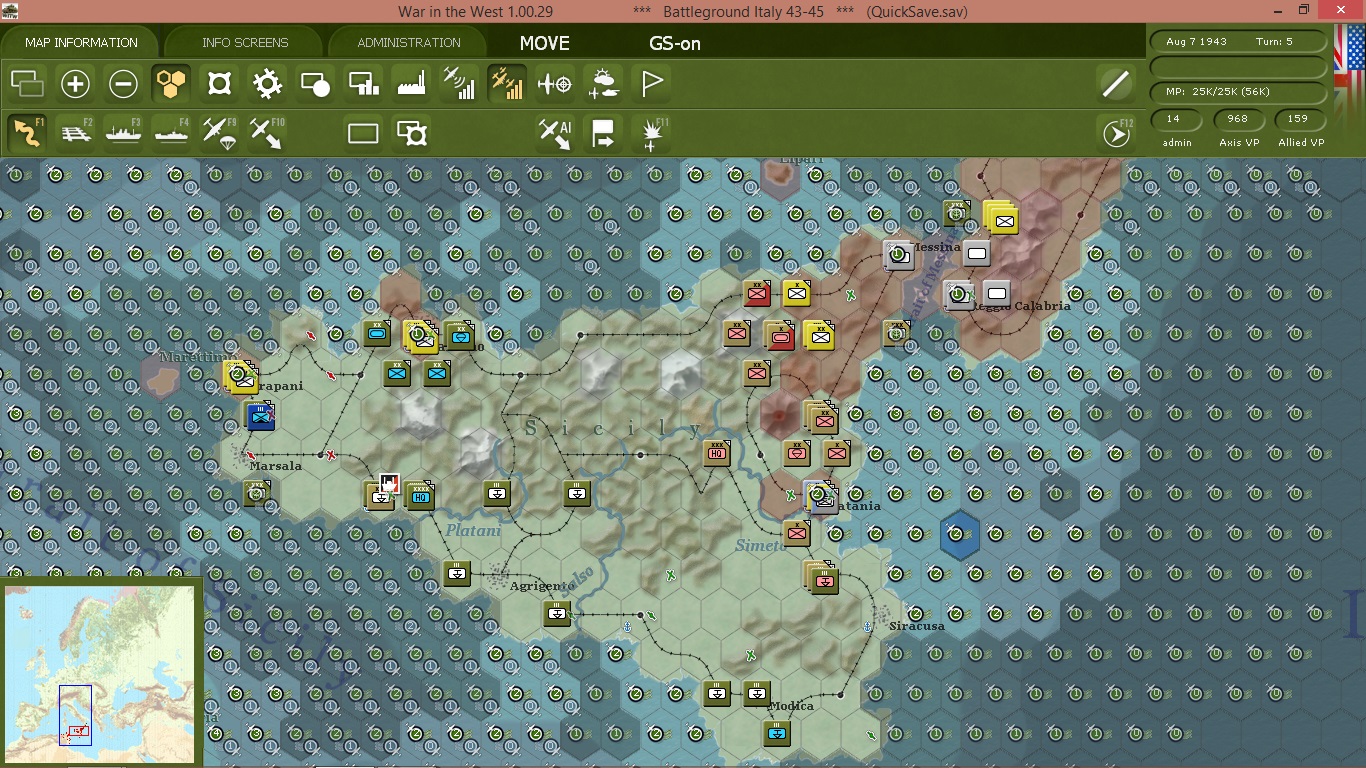Click the Modica city label

(791, 706)
